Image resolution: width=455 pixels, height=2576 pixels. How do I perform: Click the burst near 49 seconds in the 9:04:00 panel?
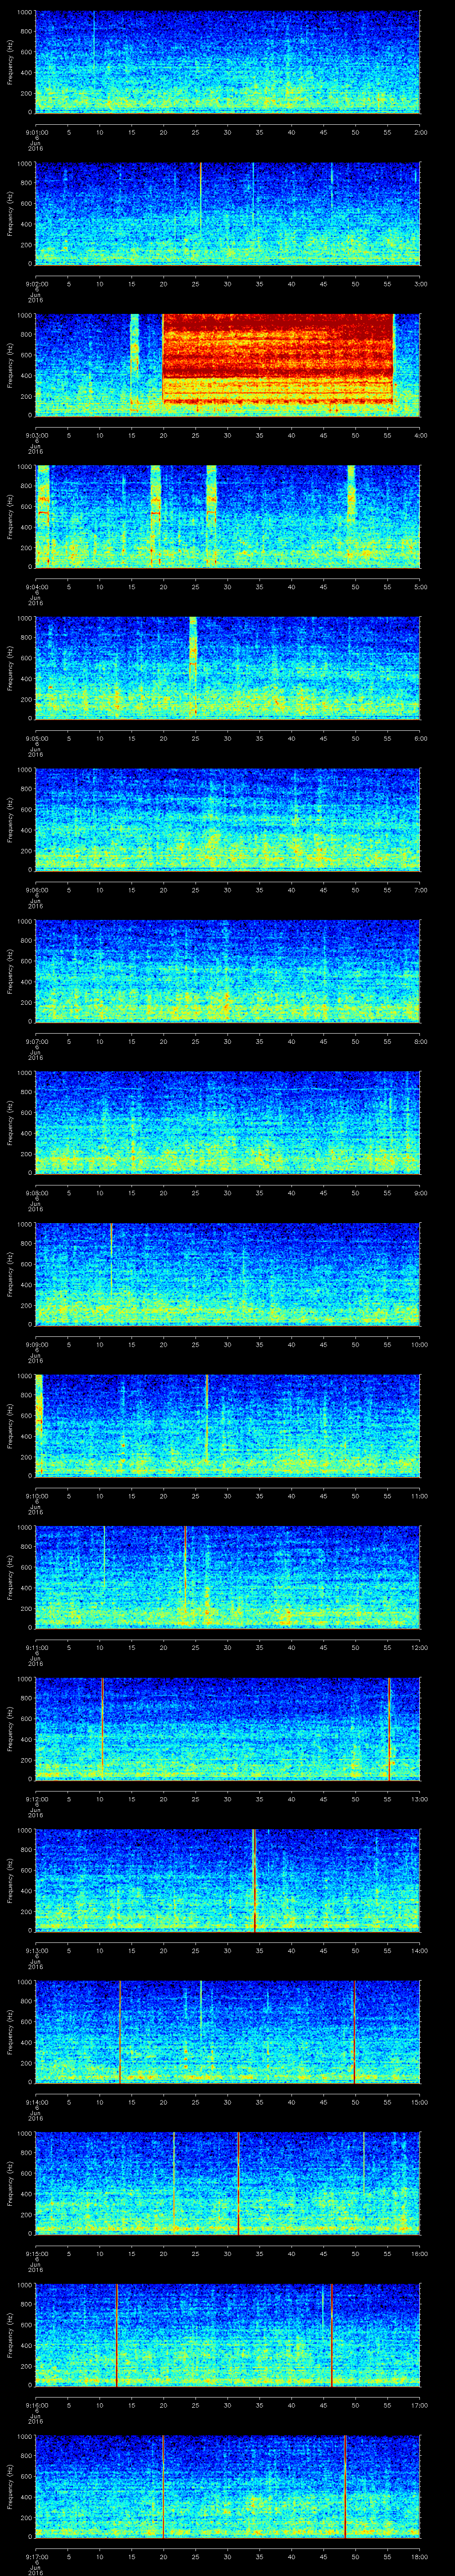coord(351,492)
